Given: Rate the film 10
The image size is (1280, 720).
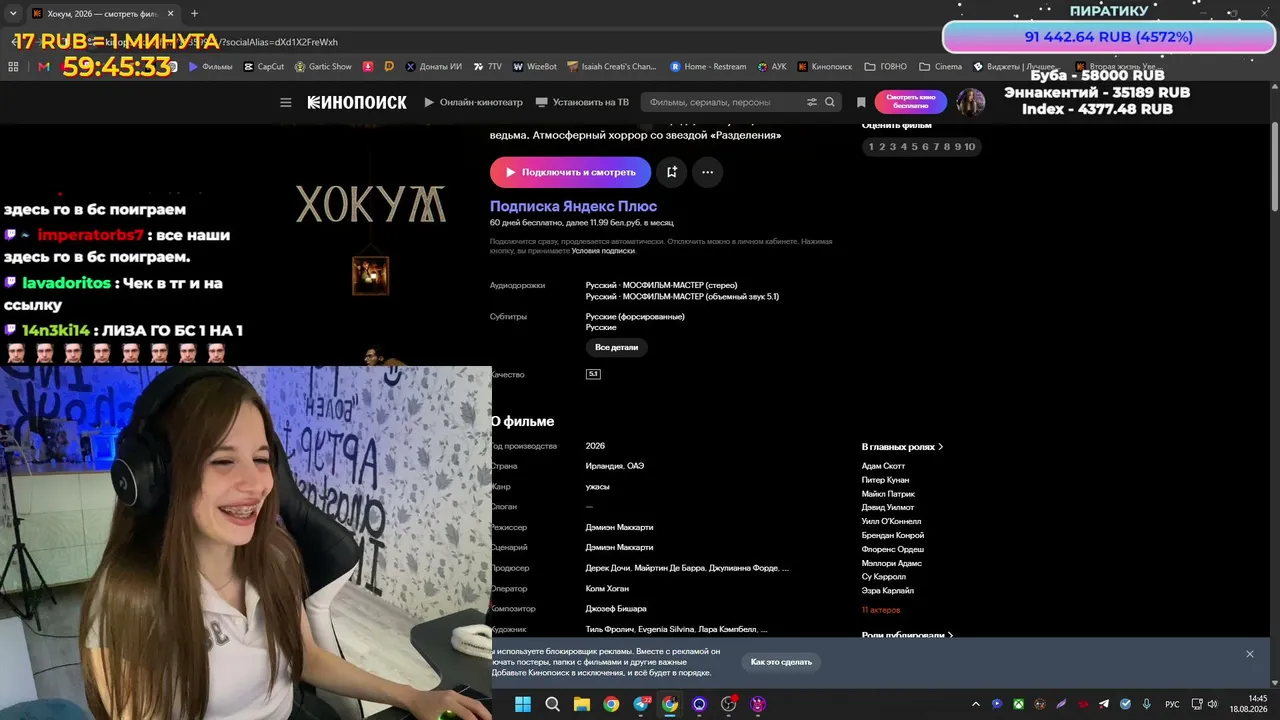Looking at the screenshot, I should pos(970,147).
